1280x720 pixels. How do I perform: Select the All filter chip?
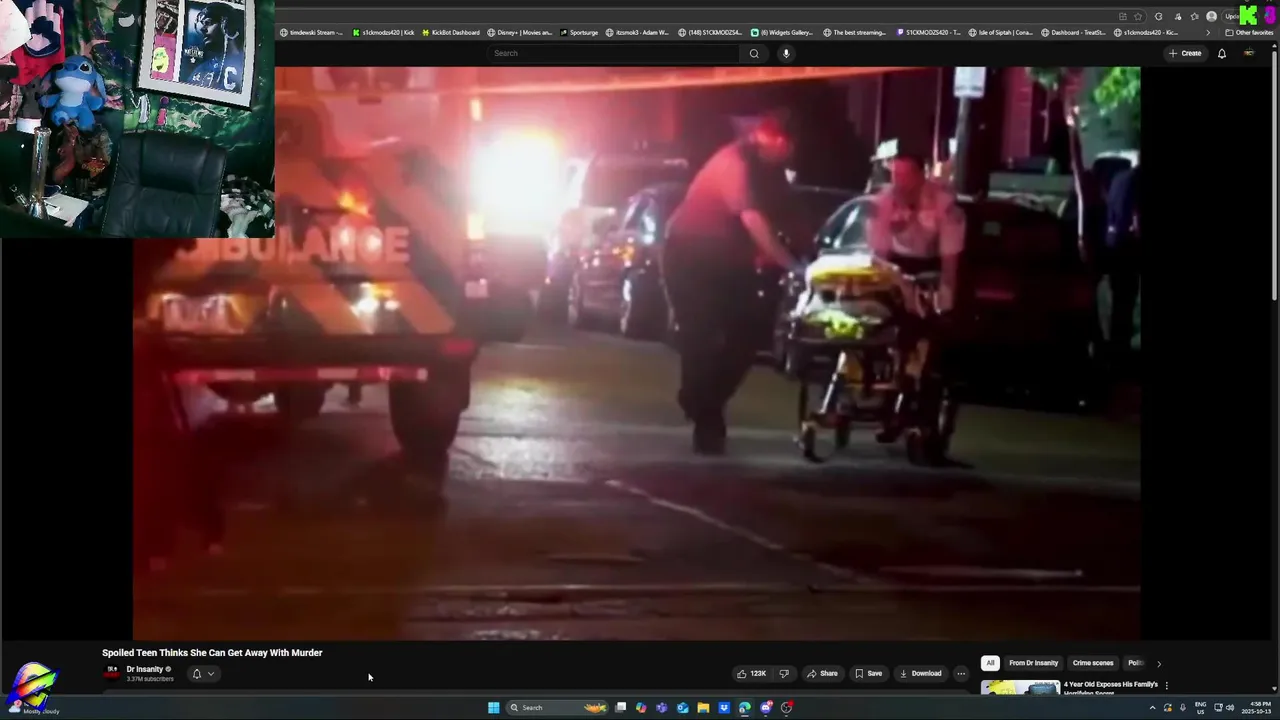click(990, 663)
